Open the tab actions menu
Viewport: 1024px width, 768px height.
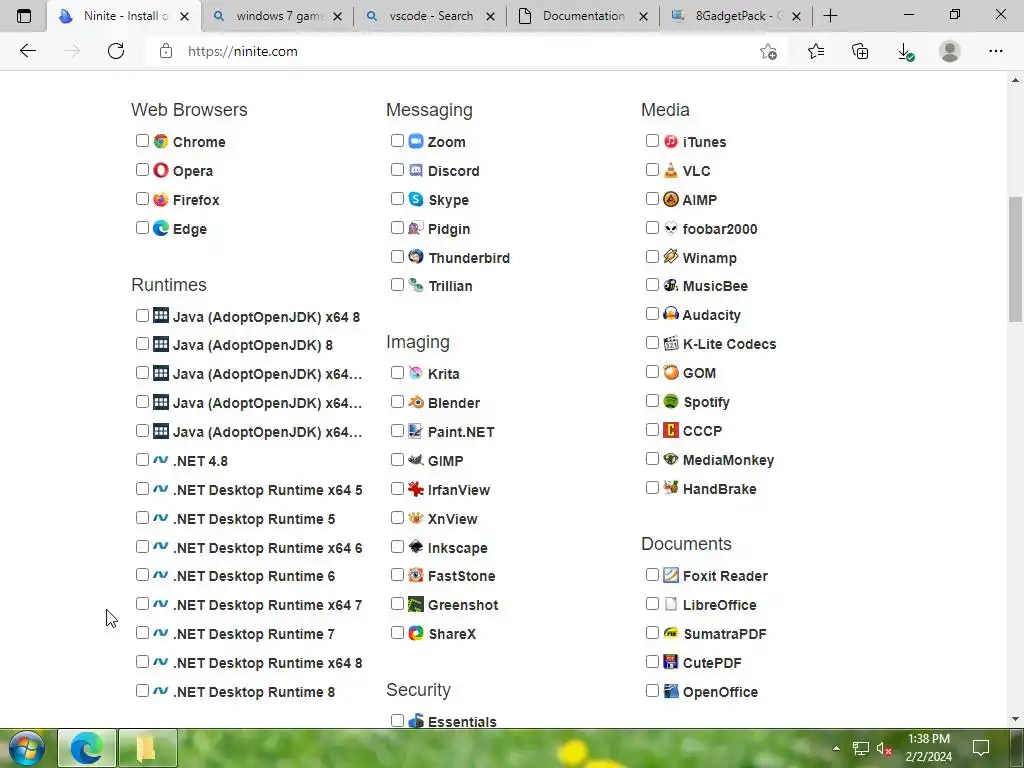coord(24,16)
